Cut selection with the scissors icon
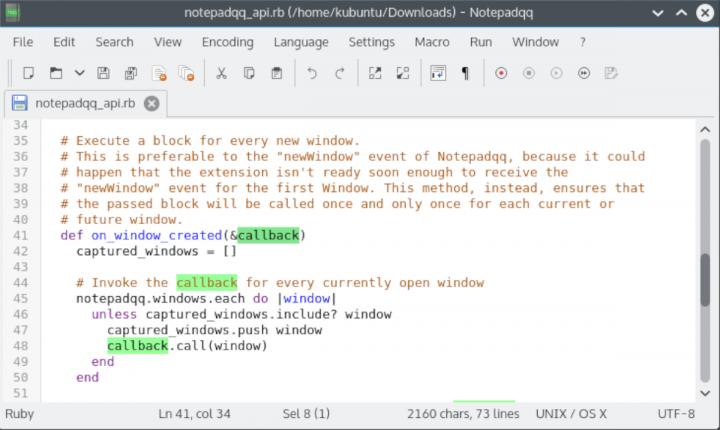 [221, 73]
